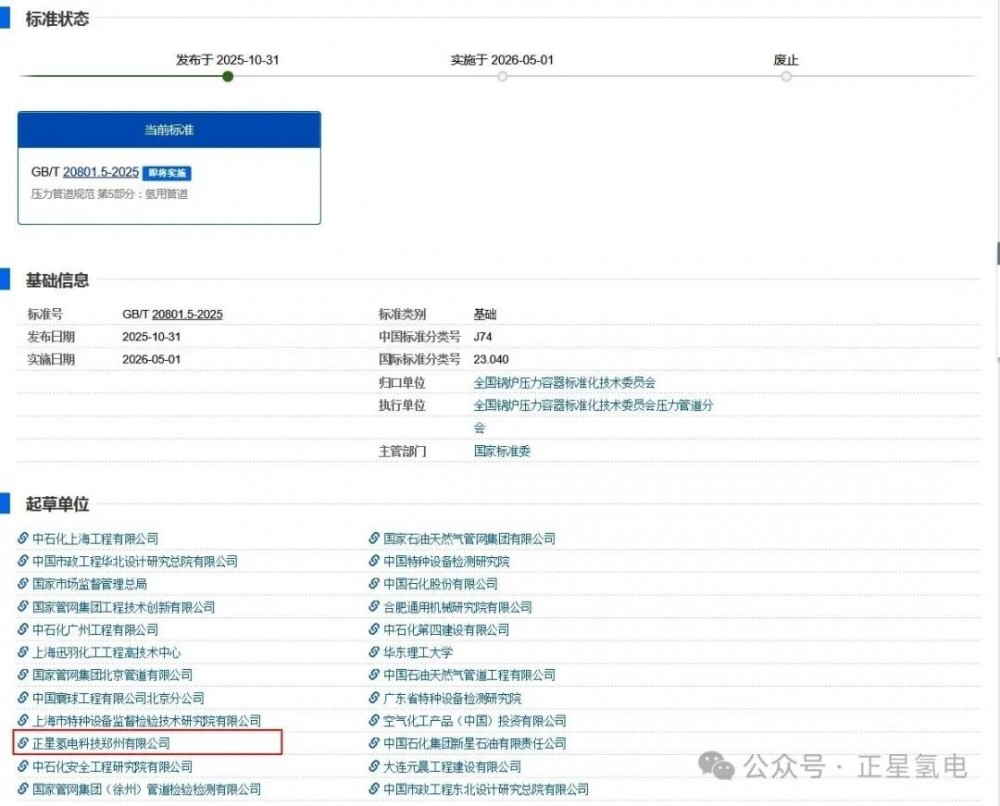1000x806 pixels.
Task: Click the vertical scrollbar on the right edge
Action: click(x=997, y=253)
